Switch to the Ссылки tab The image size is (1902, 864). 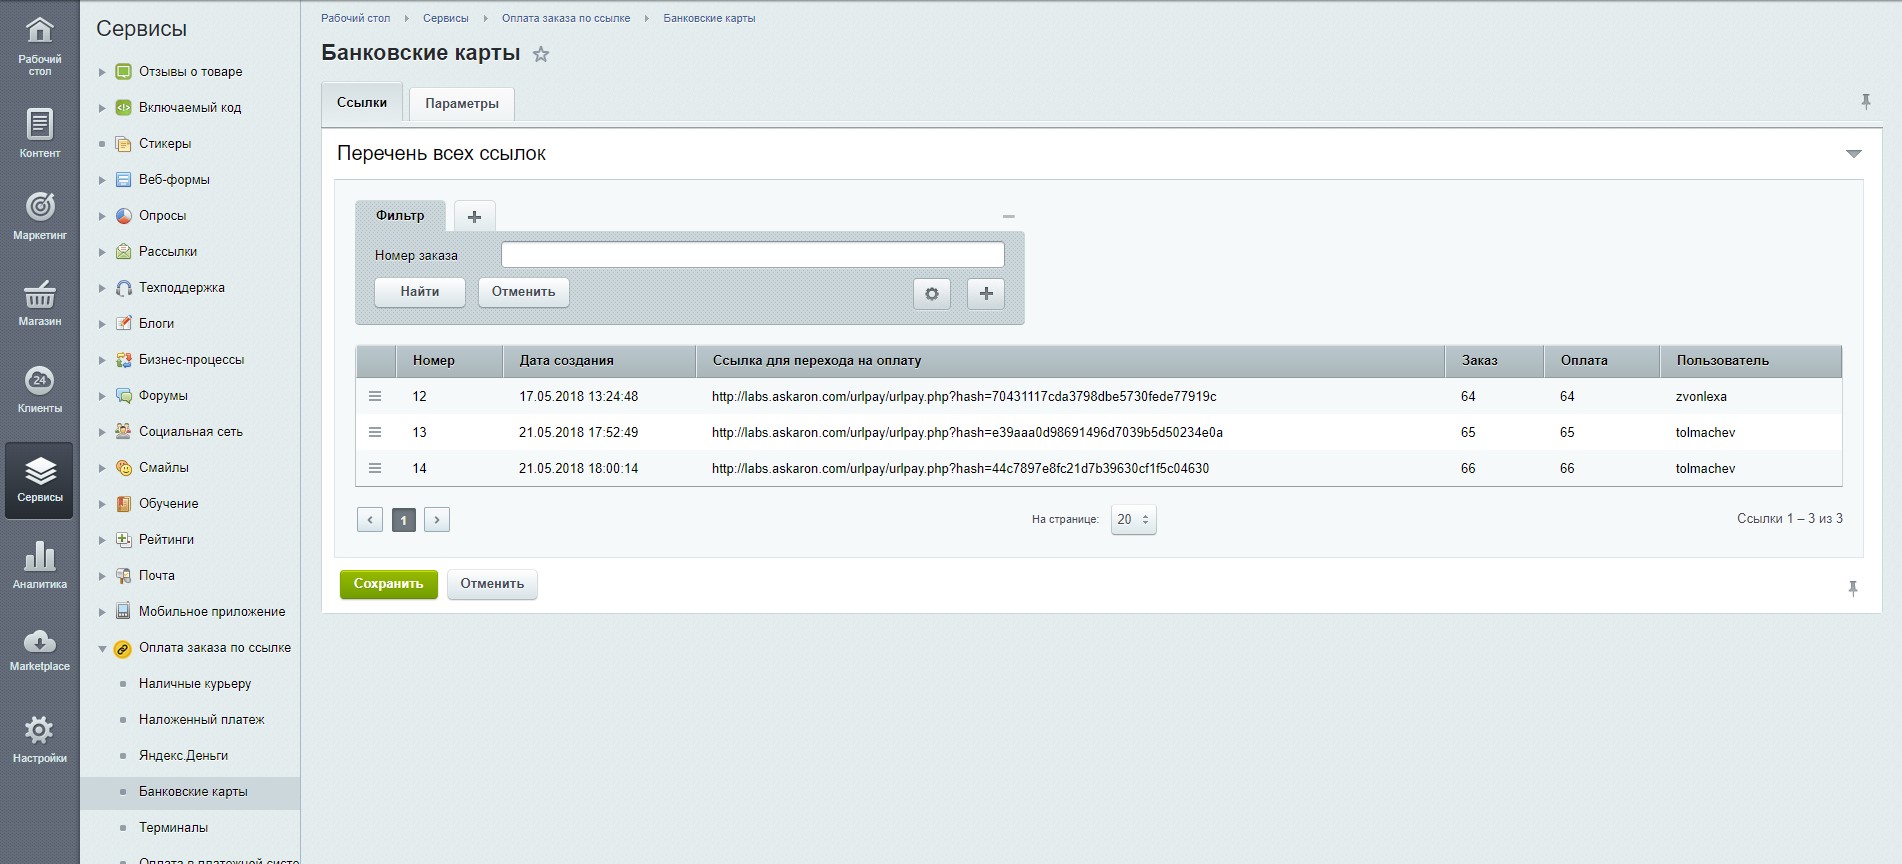(362, 103)
